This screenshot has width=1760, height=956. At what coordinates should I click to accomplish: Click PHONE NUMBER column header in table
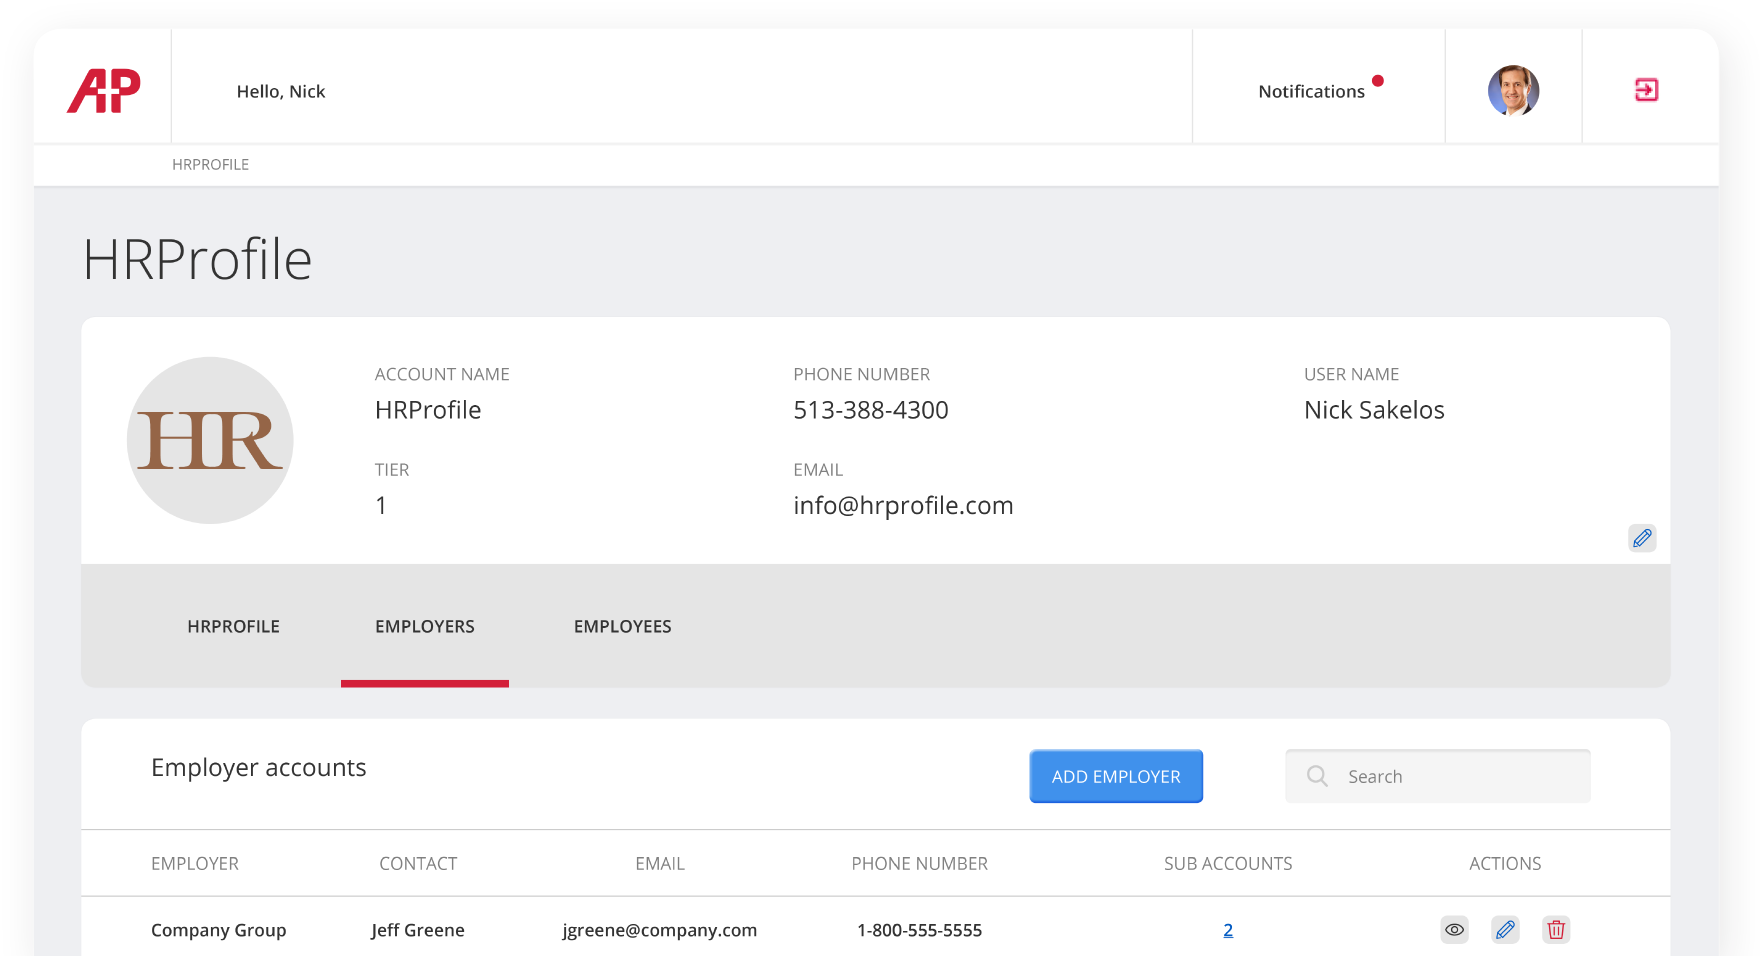pos(920,863)
